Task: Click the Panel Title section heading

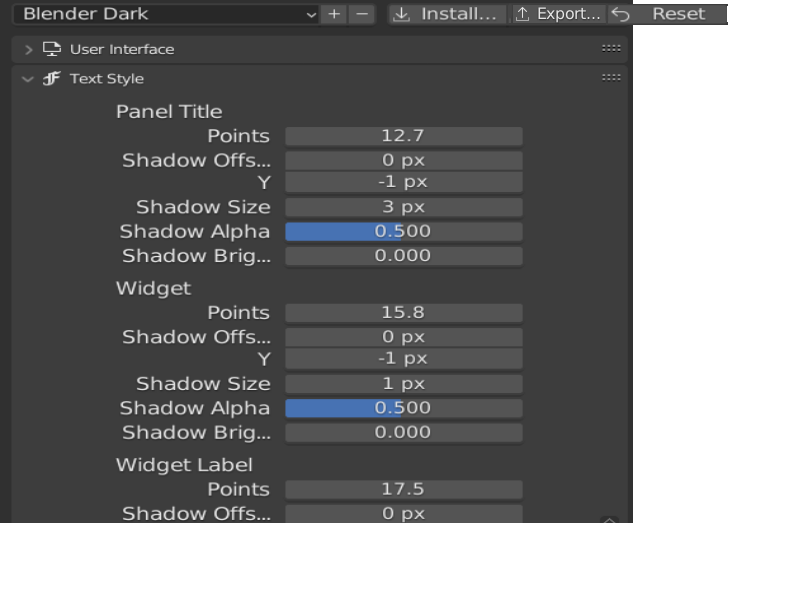Action: pos(169,112)
